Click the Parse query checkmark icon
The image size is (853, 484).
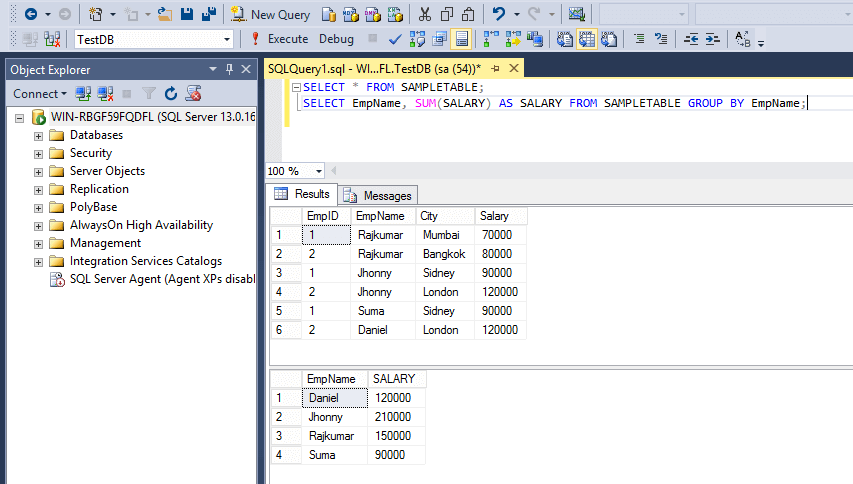click(395, 39)
